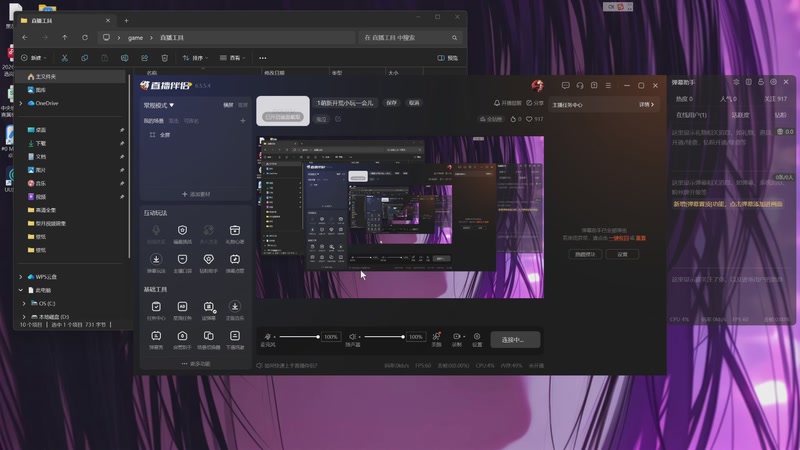Click 取消 next to the title

point(414,103)
